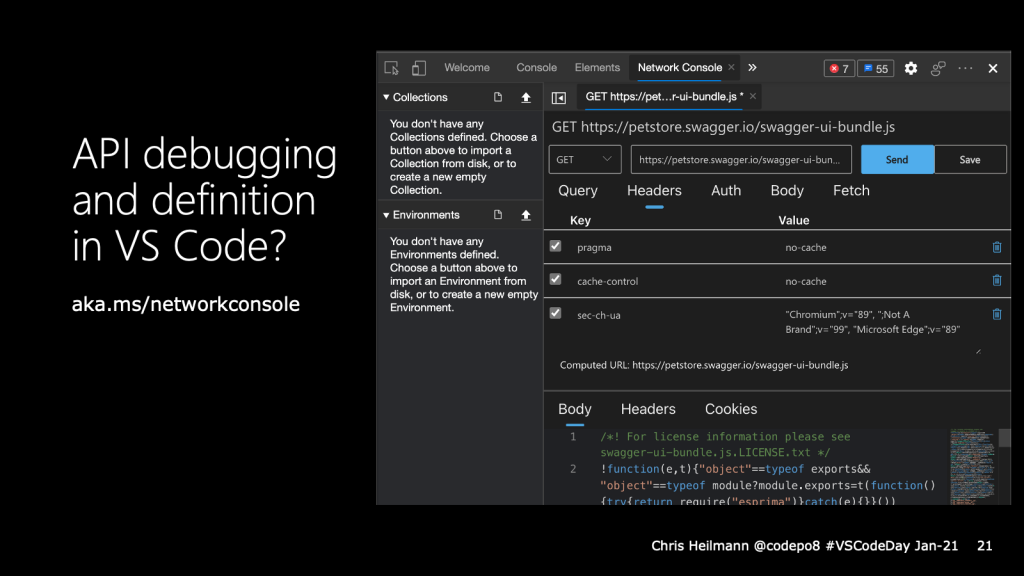
Task: Grab the sec-ch-ua text area resize handle
Action: click(x=978, y=351)
